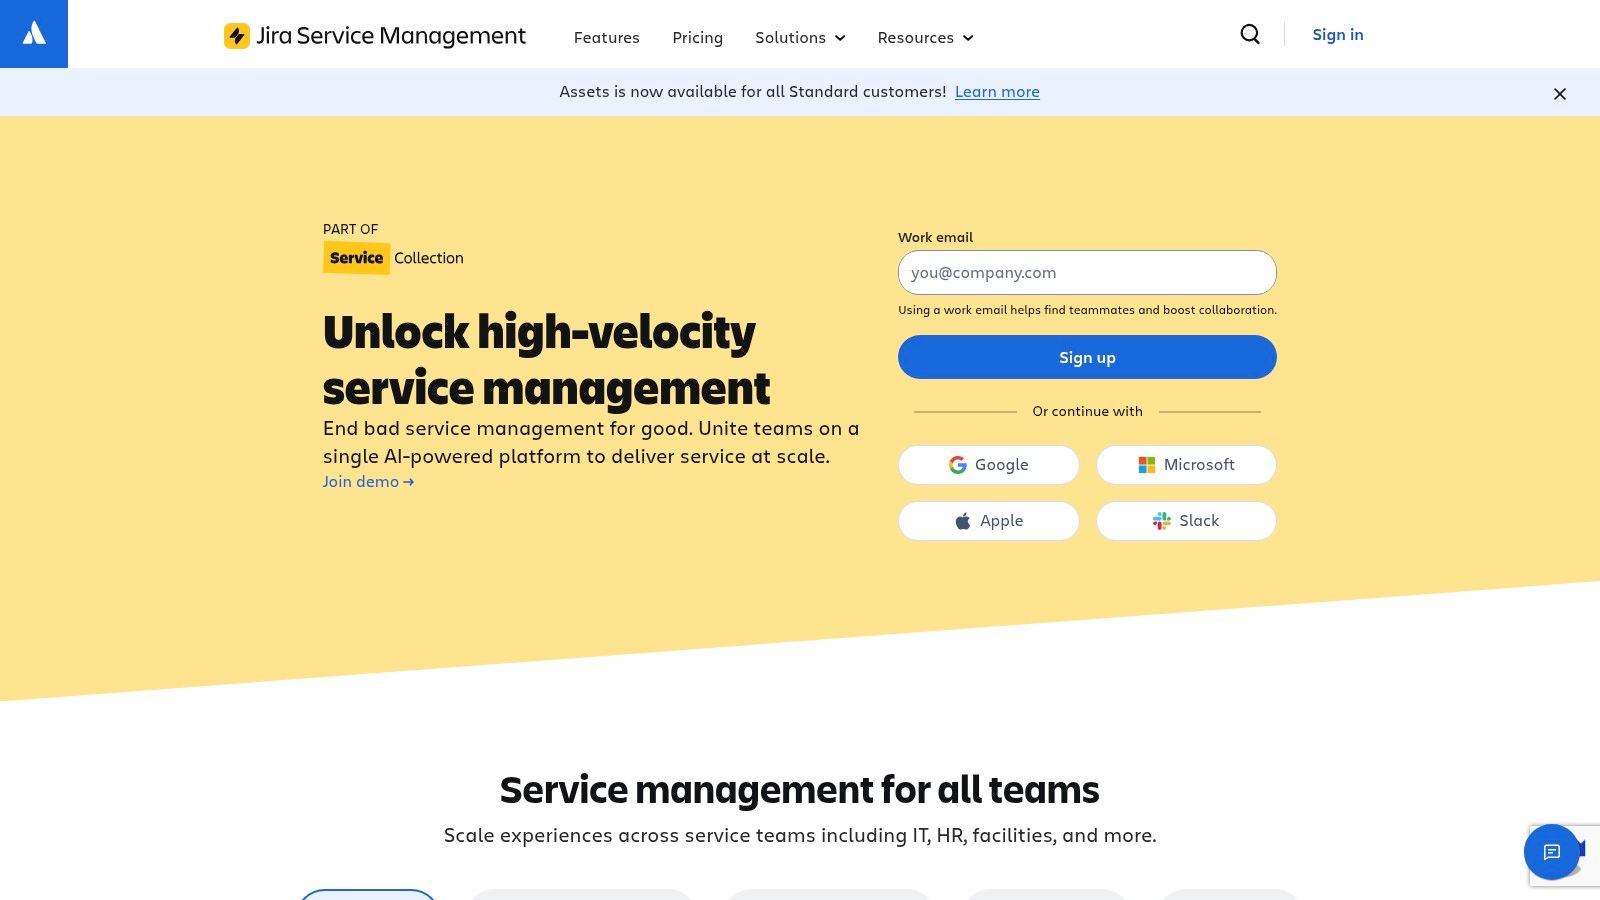This screenshot has width=1600, height=900.
Task: Expand the Solutions dropdown
Action: click(800, 37)
